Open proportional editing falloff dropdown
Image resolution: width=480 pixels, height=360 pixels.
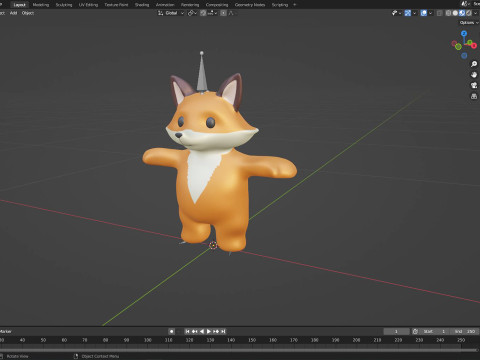click(x=233, y=13)
